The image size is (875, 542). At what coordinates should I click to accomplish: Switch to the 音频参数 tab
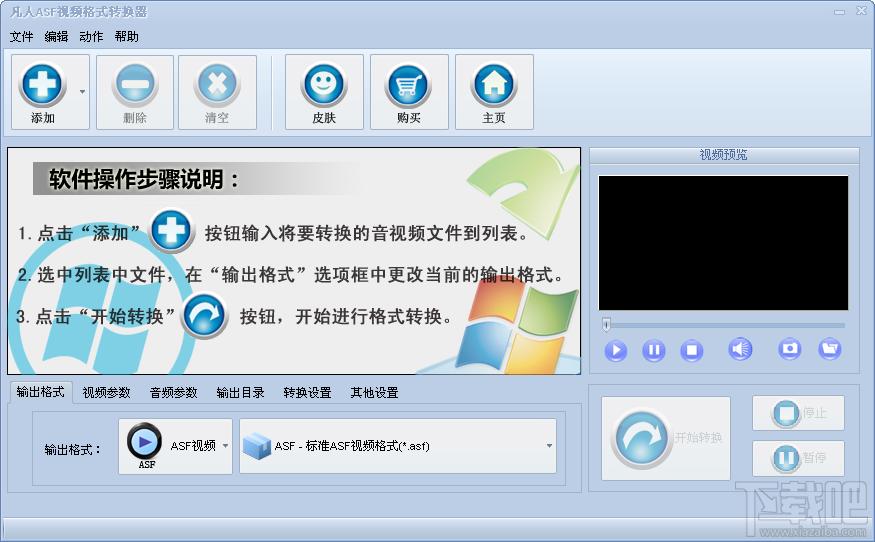click(174, 393)
